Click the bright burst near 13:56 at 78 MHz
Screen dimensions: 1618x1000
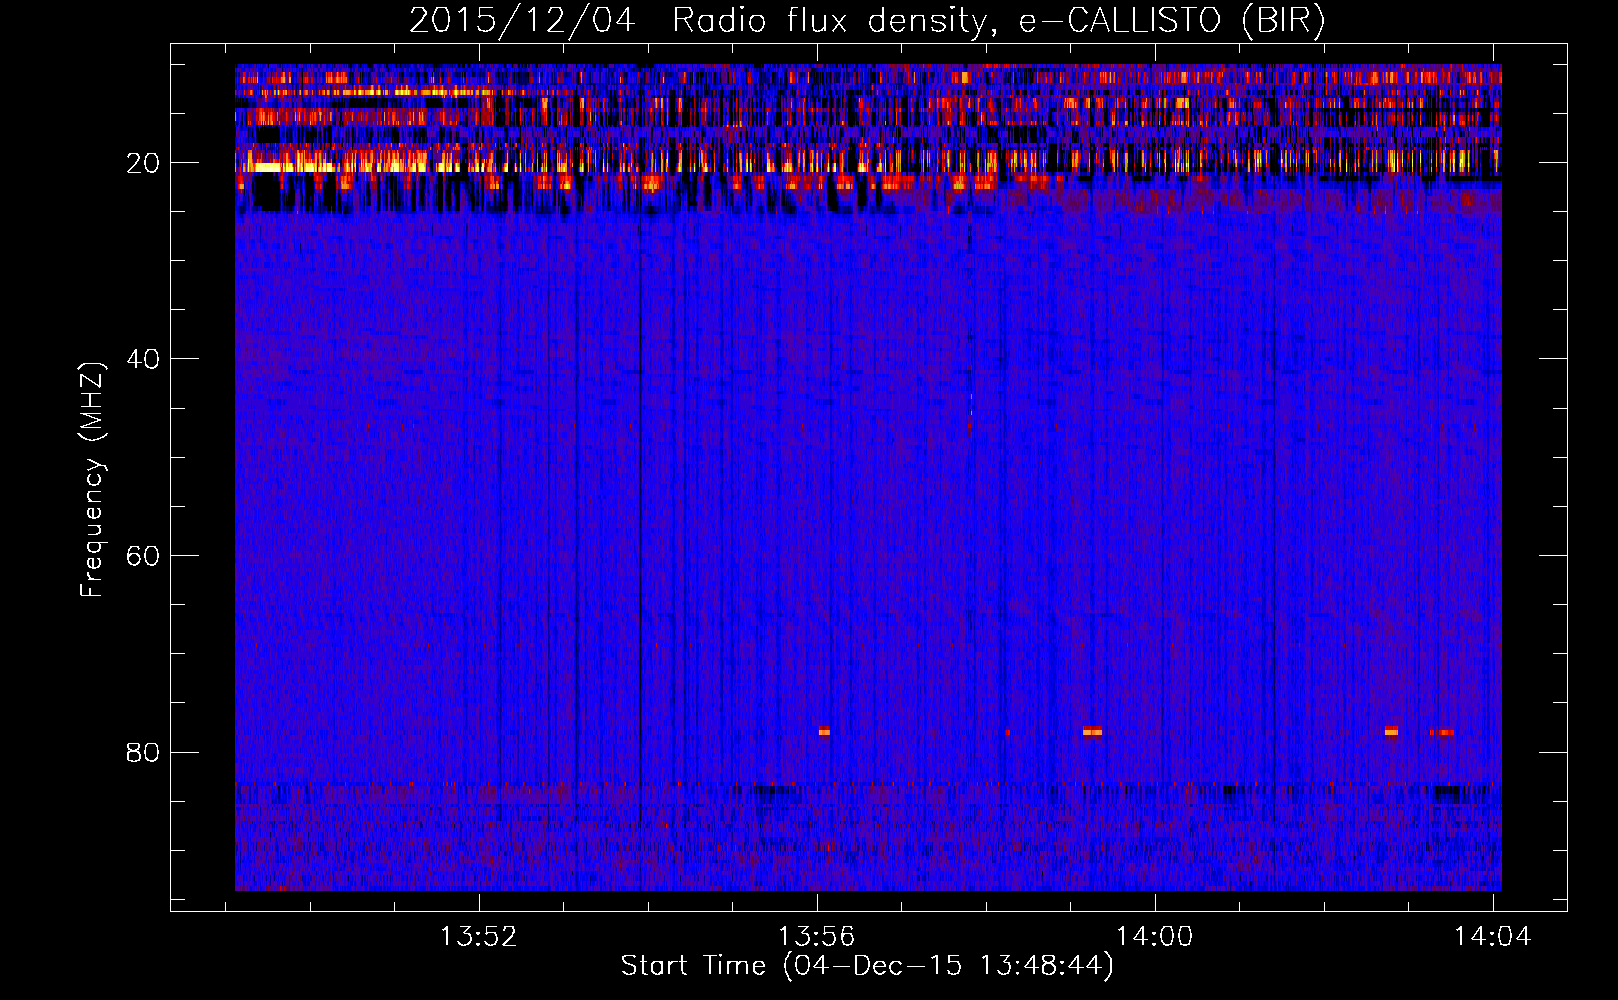(x=824, y=731)
